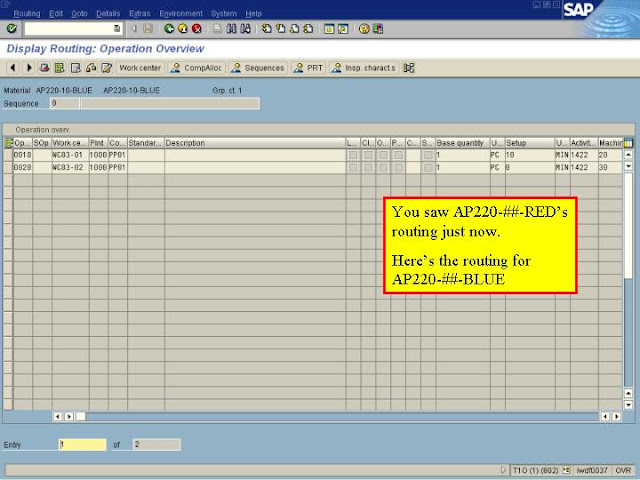This screenshot has width=640, height=480.
Task: Open the Edit menu
Action: (x=56, y=13)
